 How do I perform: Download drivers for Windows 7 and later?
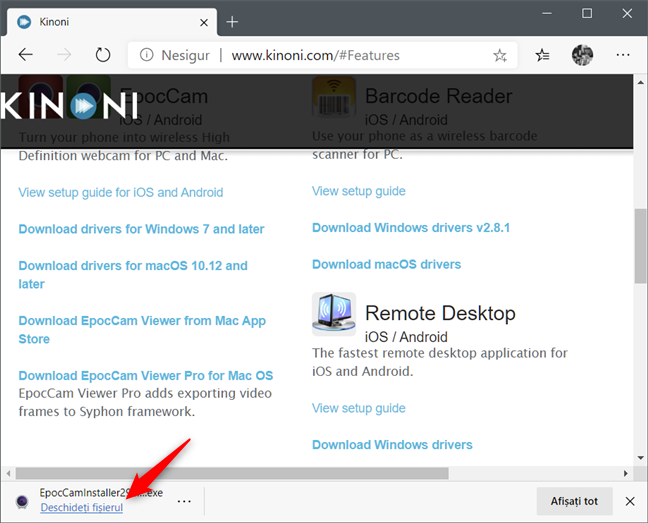pyautogui.click(x=141, y=229)
